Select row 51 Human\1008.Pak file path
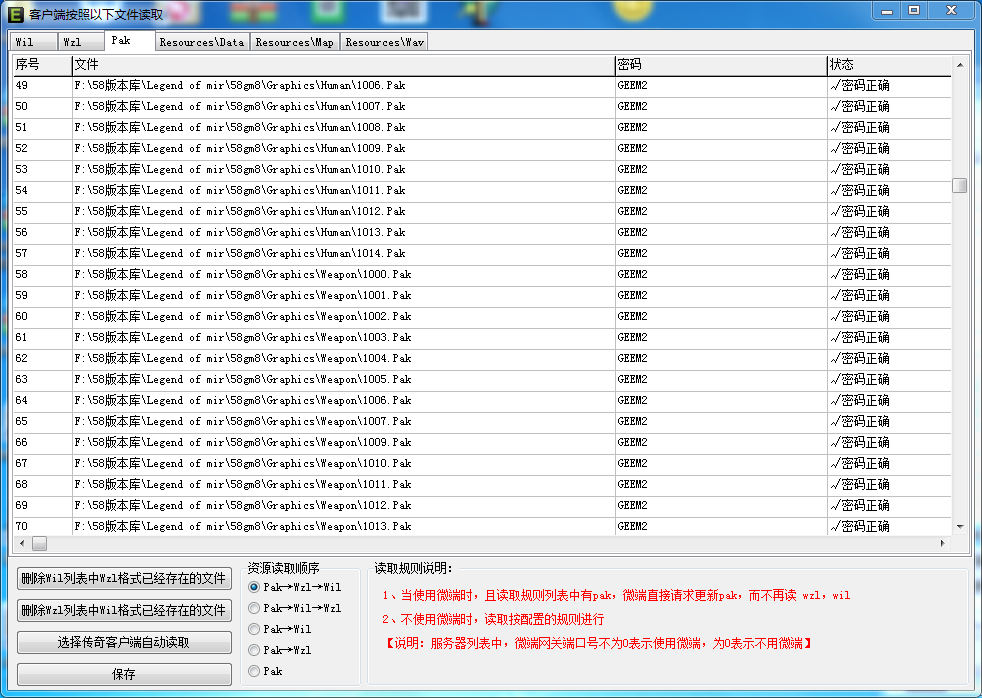Image resolution: width=982 pixels, height=698 pixels. [x=240, y=128]
